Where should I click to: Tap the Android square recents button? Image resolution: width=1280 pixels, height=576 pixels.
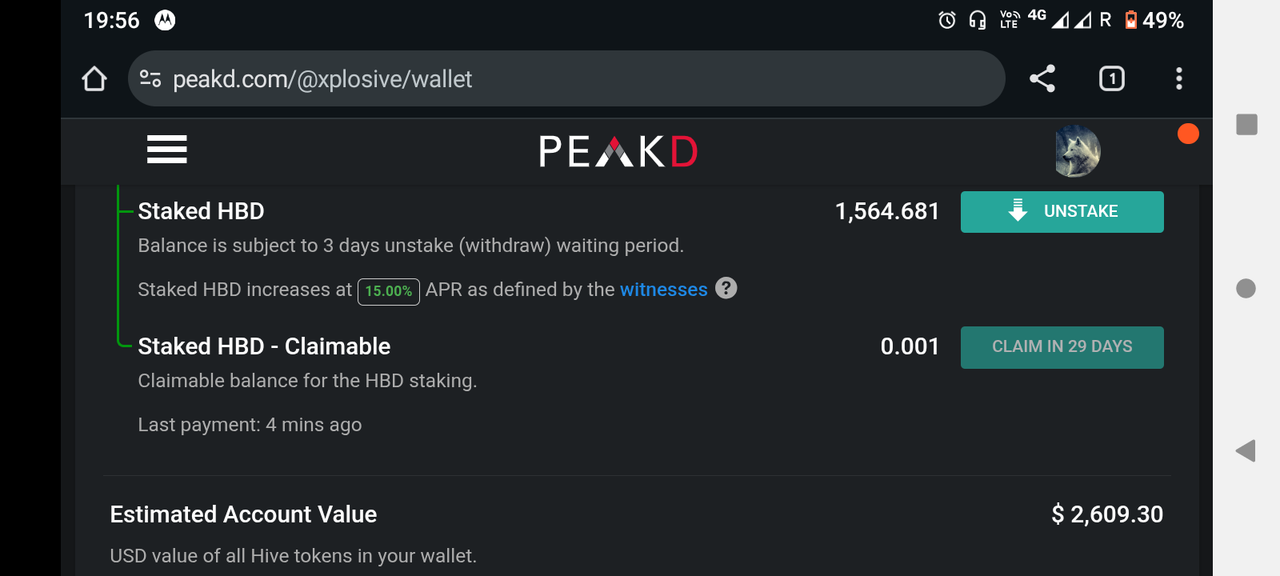click(1246, 124)
